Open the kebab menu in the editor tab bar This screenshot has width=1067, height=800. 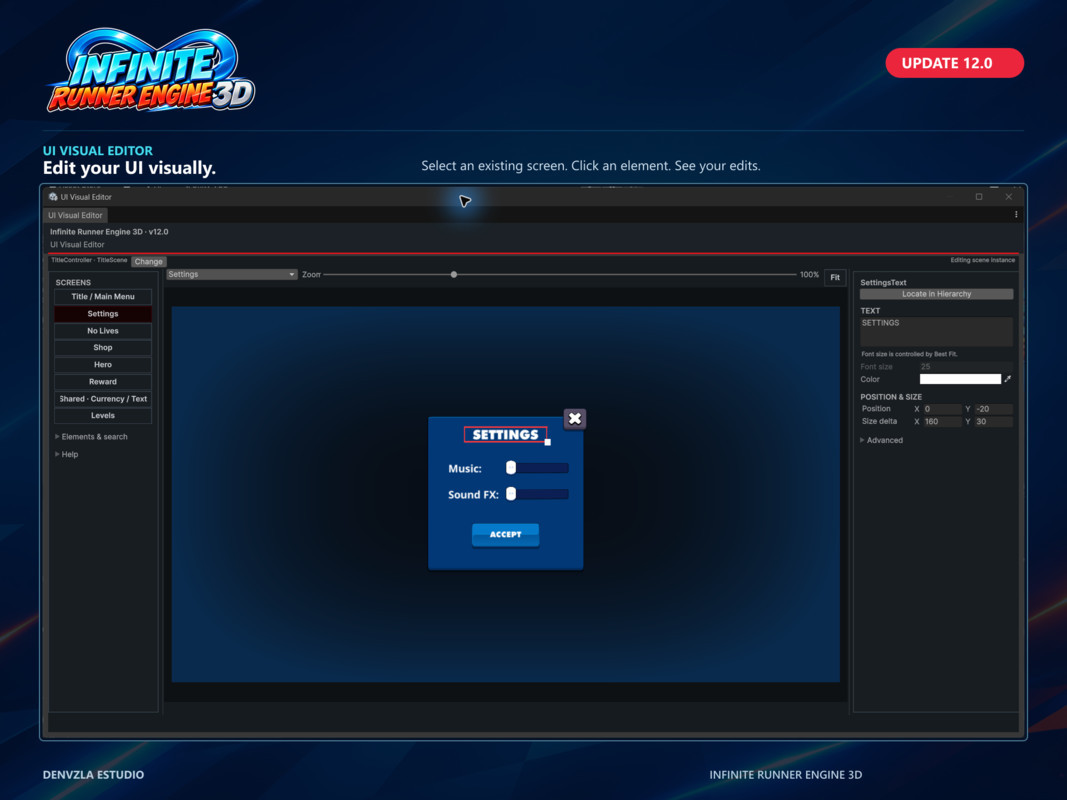[x=1016, y=215]
